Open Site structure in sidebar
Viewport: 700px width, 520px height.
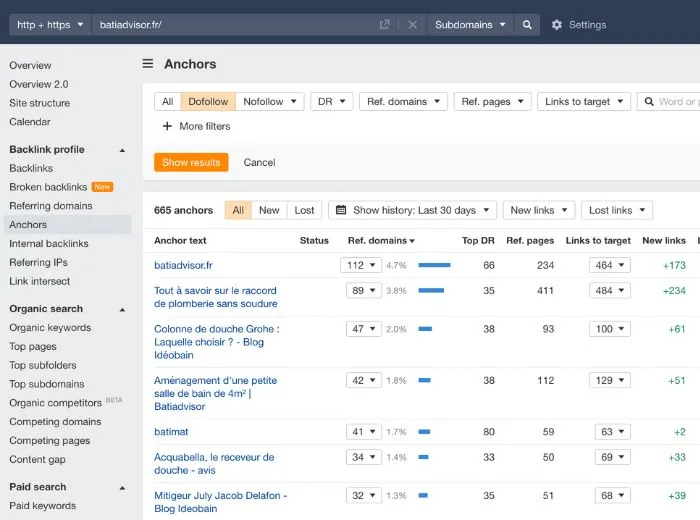(x=40, y=103)
